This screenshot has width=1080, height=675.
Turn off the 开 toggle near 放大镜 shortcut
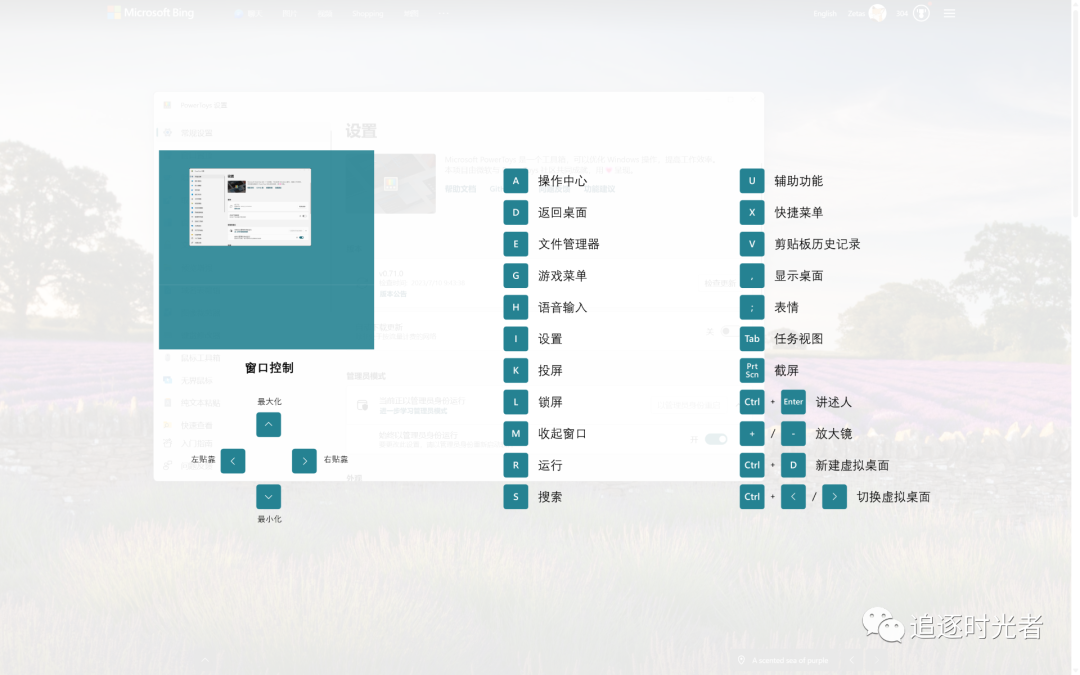(715, 438)
